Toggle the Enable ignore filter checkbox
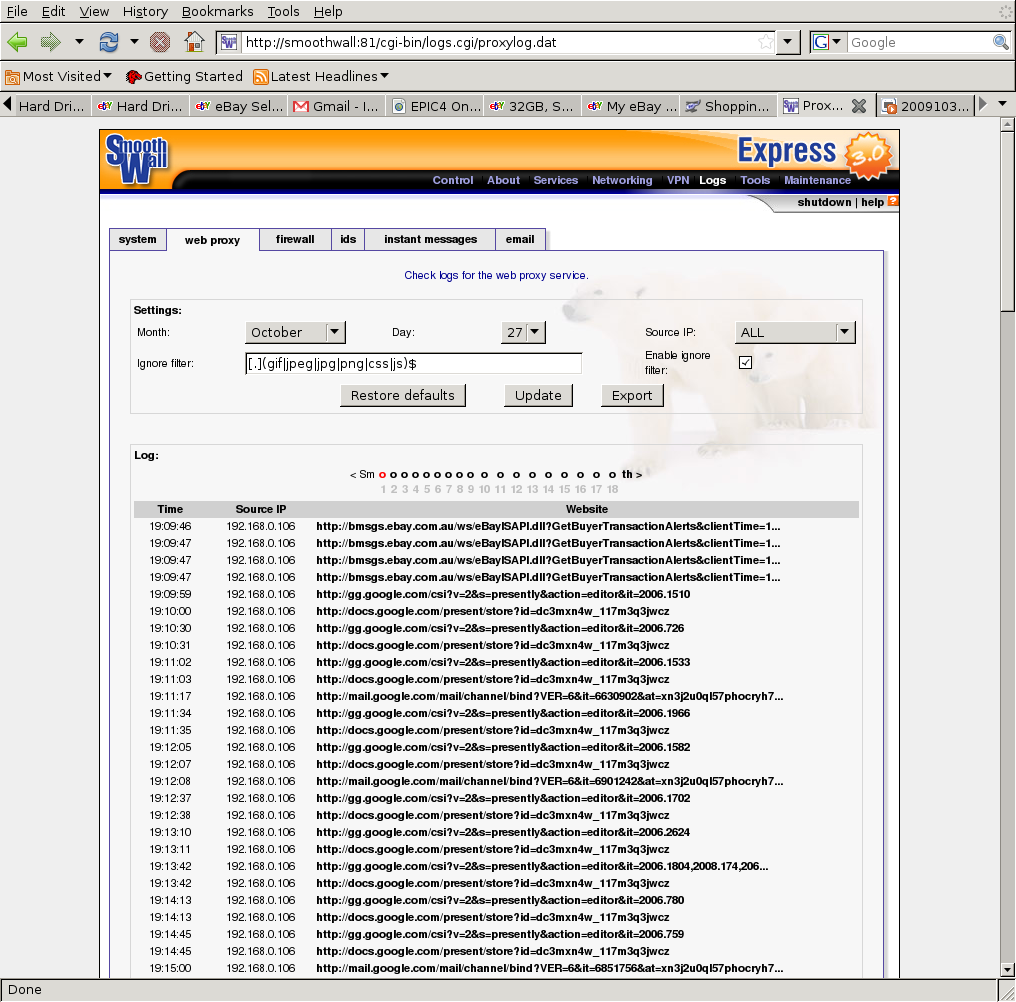Image resolution: width=1016 pixels, height=1002 pixels. (745, 362)
